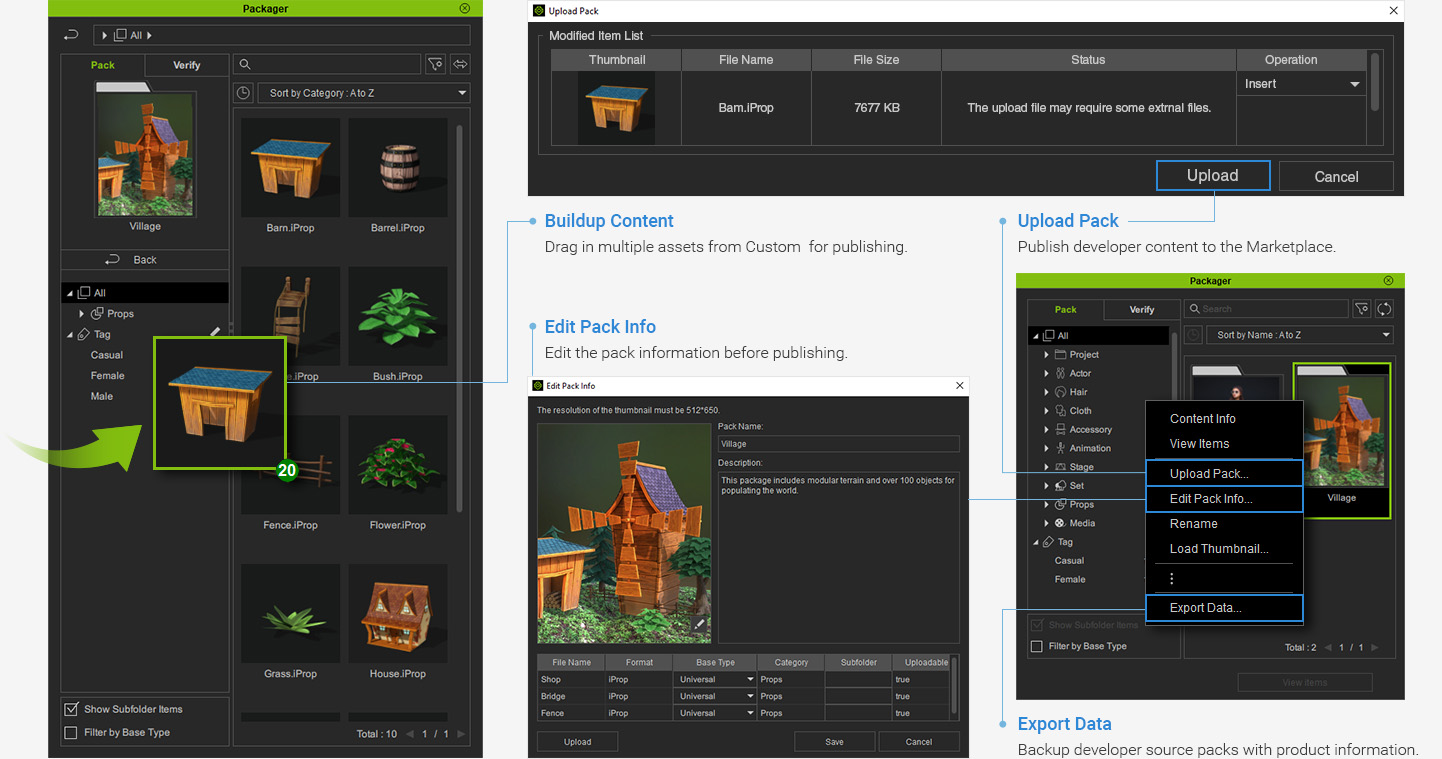Select Content Info in the context menu

(x=1202, y=419)
